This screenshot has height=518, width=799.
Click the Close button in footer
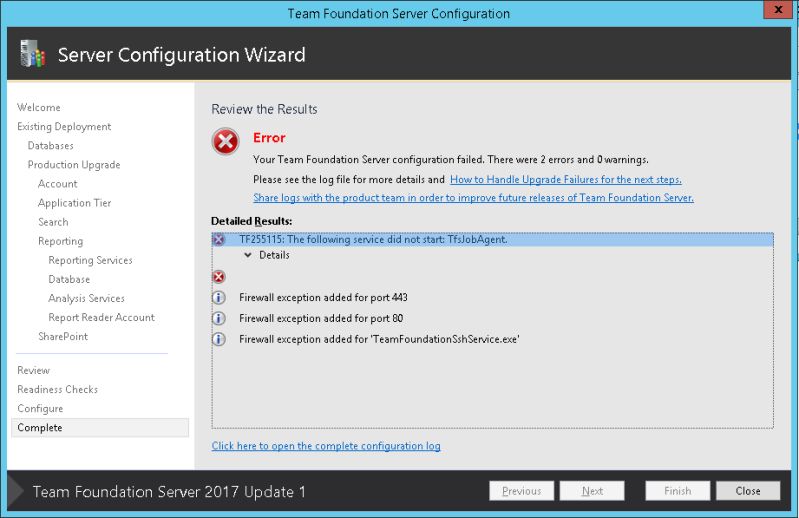748,491
